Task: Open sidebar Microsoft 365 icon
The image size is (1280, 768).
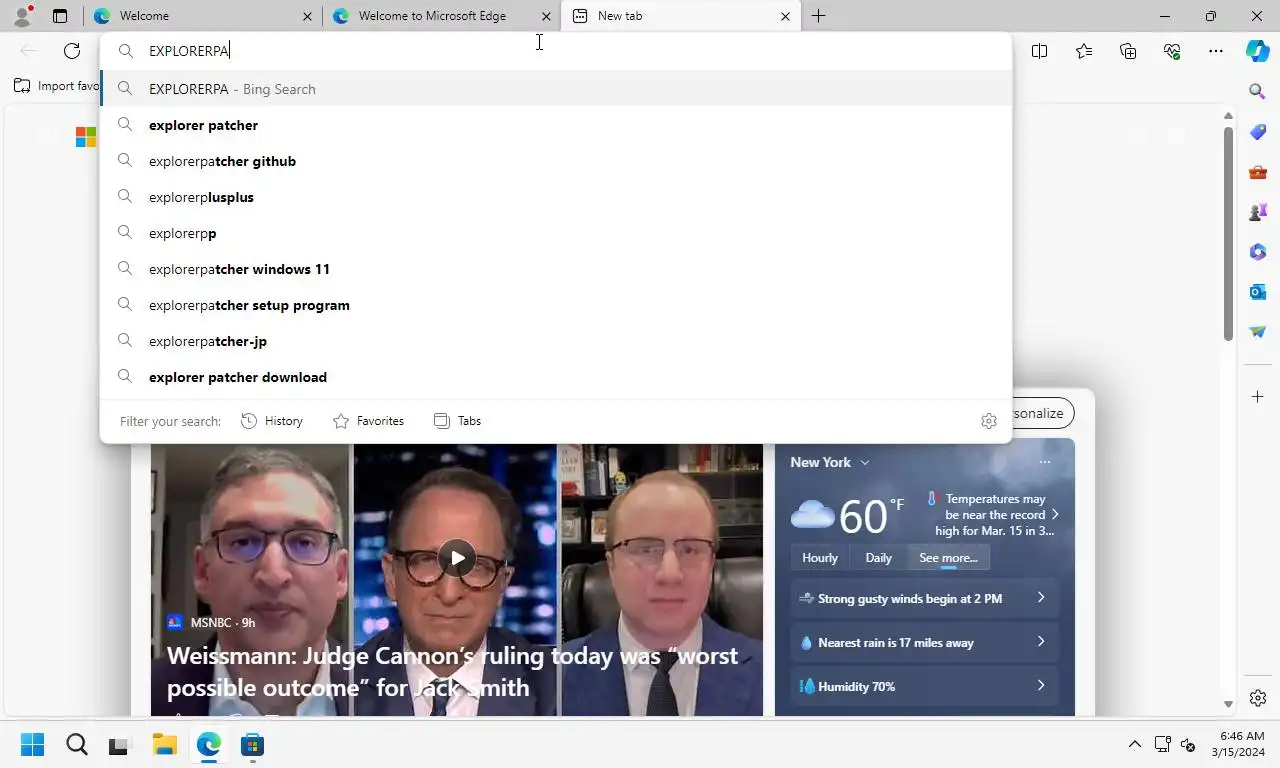Action: [1258, 252]
